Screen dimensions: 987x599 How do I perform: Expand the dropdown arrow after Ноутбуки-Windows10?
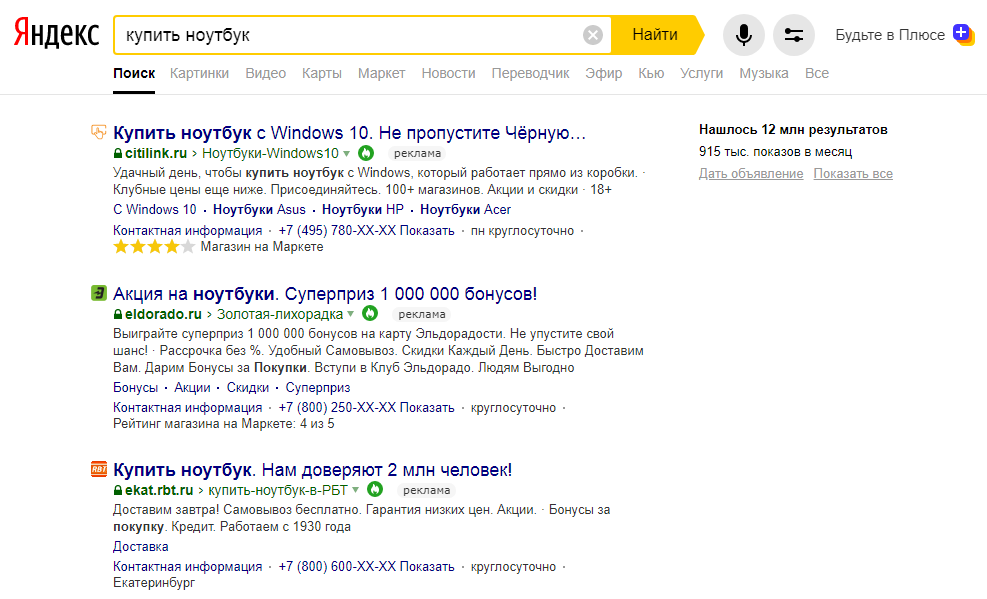(346, 154)
